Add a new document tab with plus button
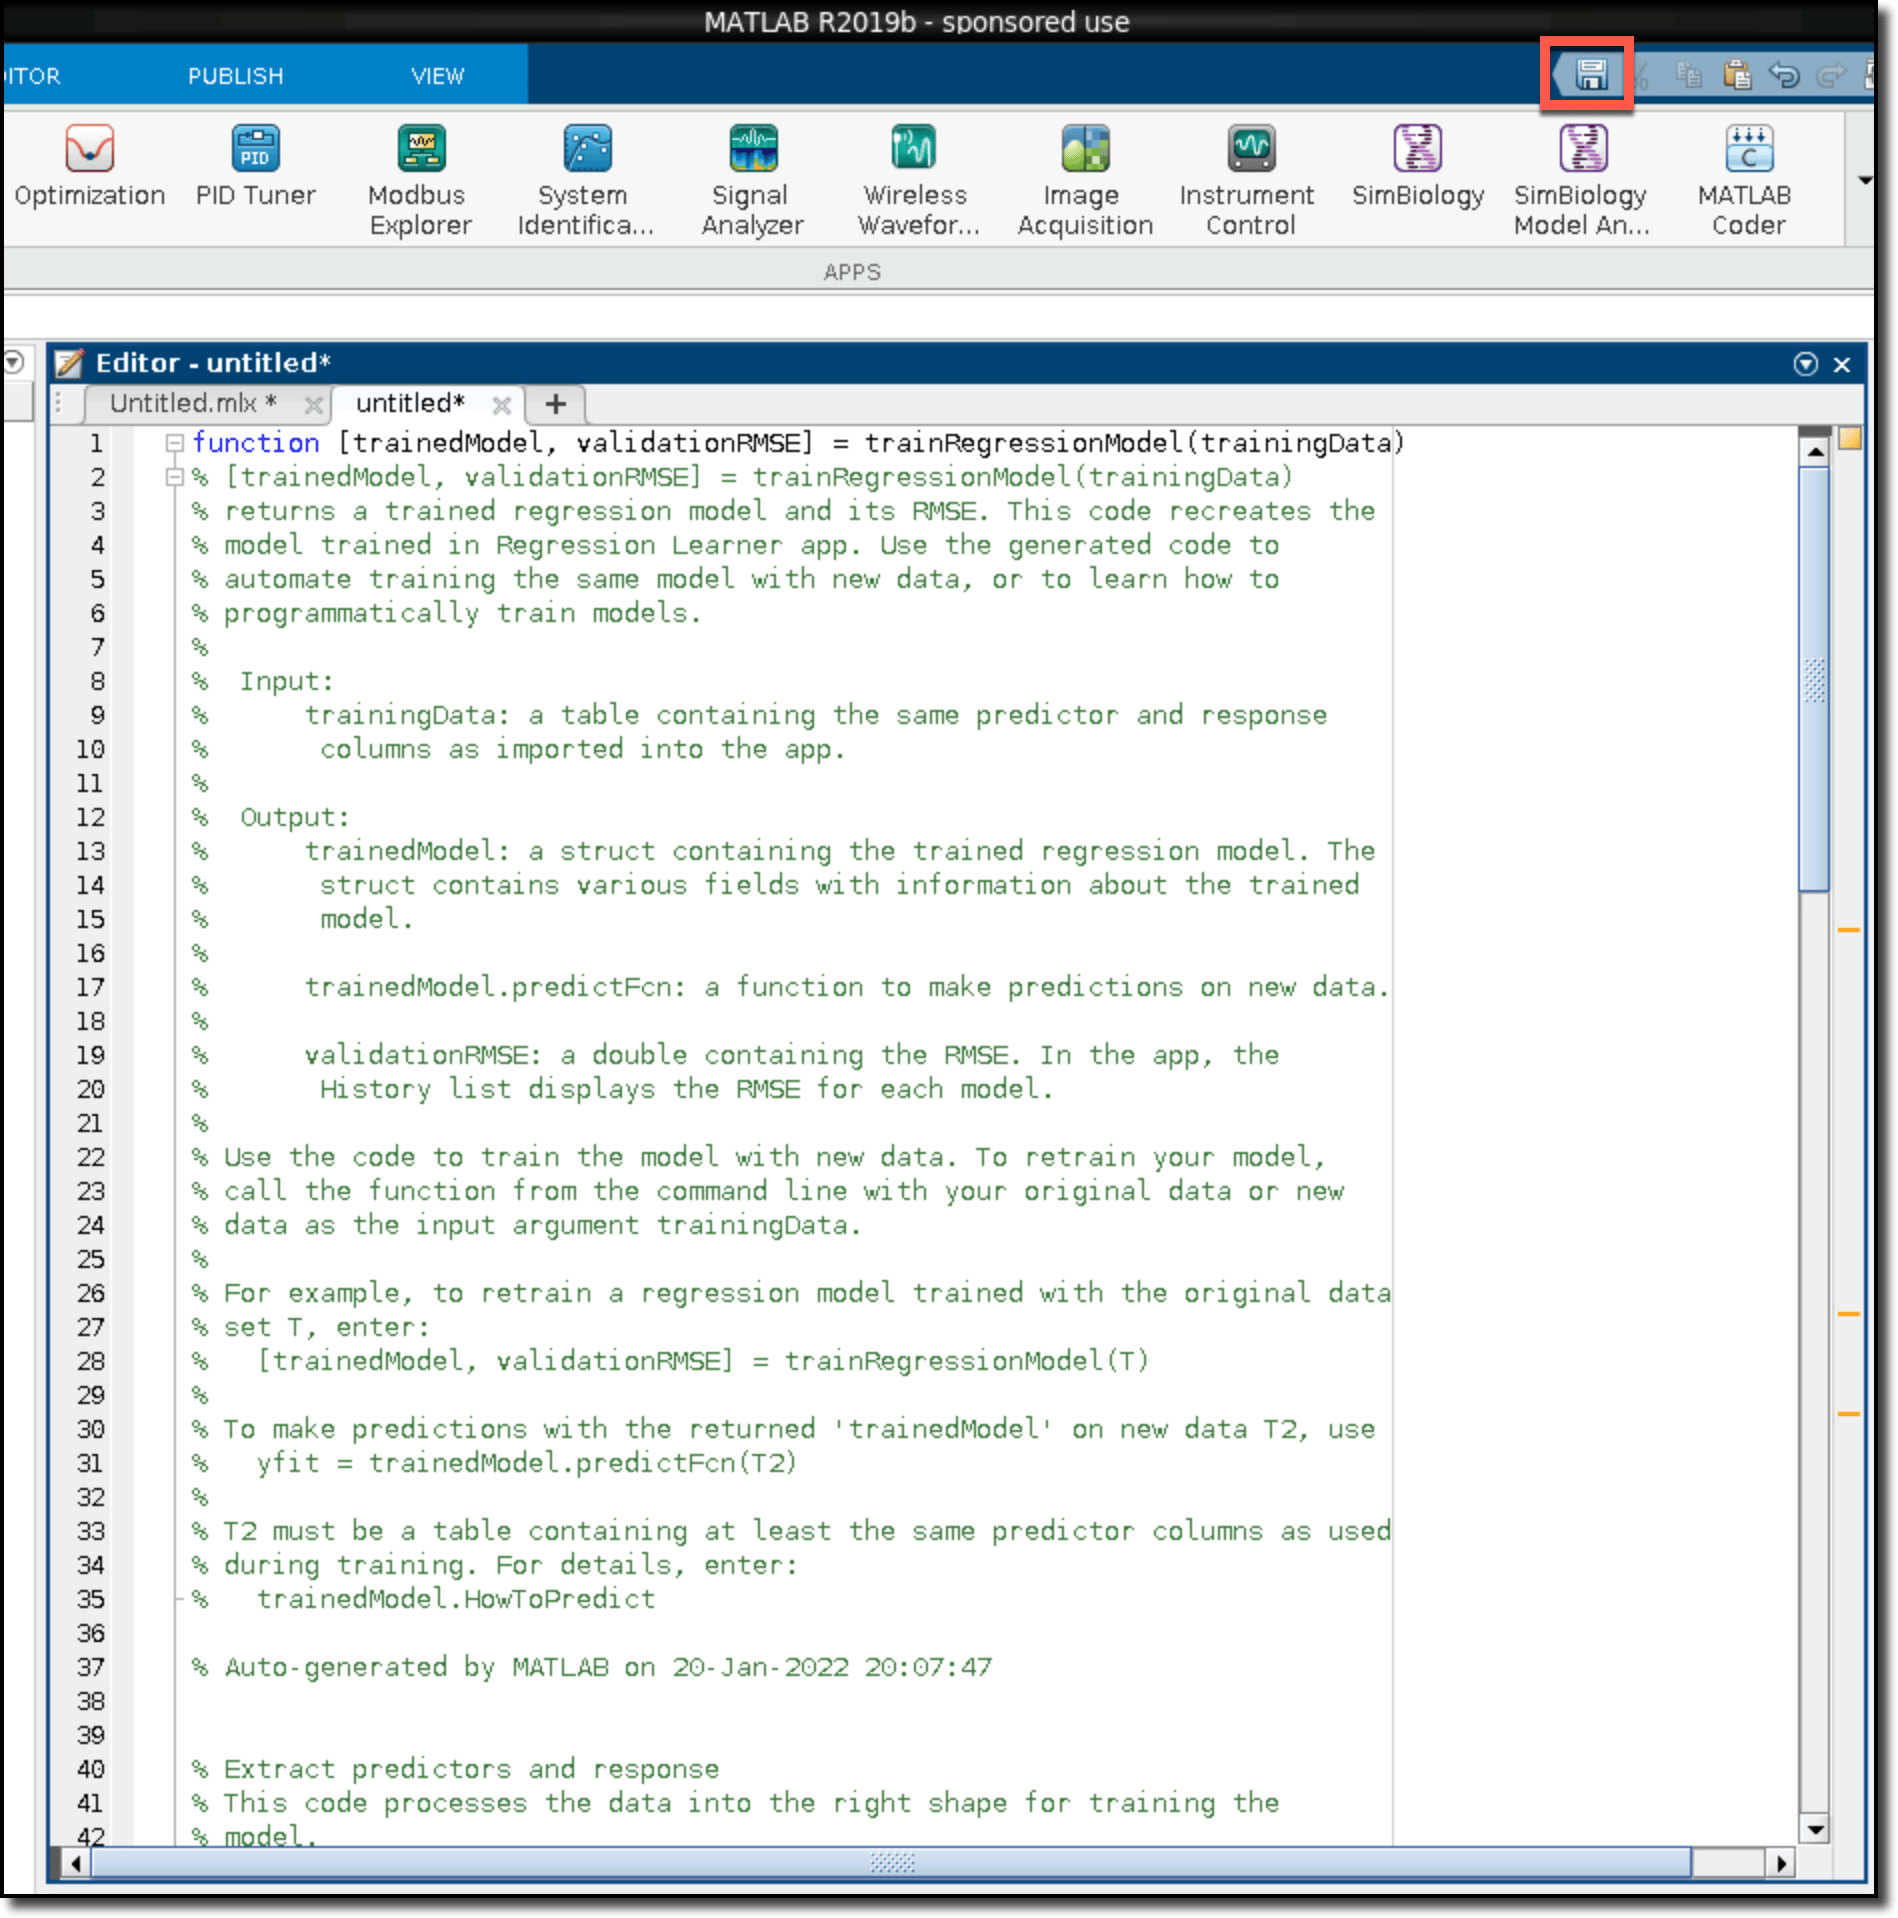This screenshot has height=1918, width=1898. [x=555, y=404]
